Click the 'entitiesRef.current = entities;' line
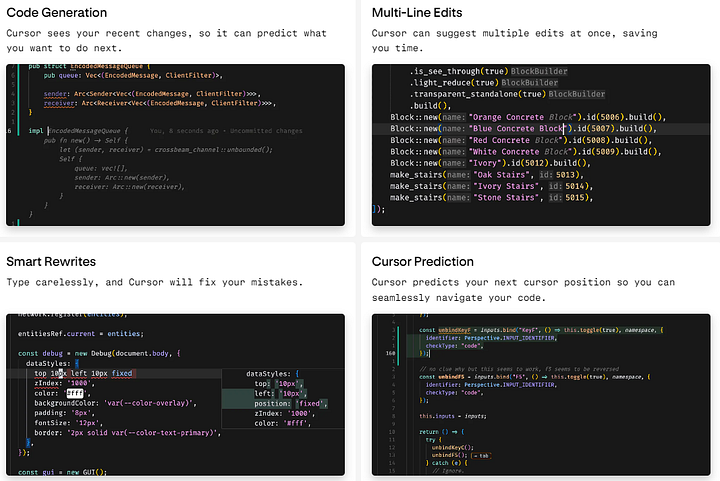The width and height of the screenshot is (720, 481). [x=81, y=334]
